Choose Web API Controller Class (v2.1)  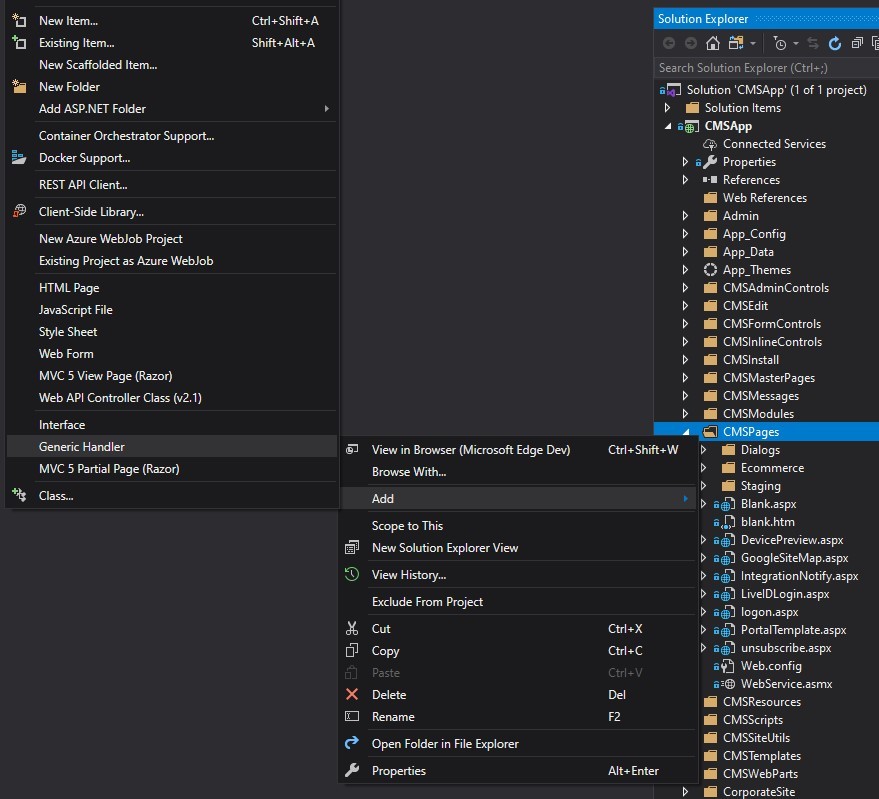[x=172, y=398]
